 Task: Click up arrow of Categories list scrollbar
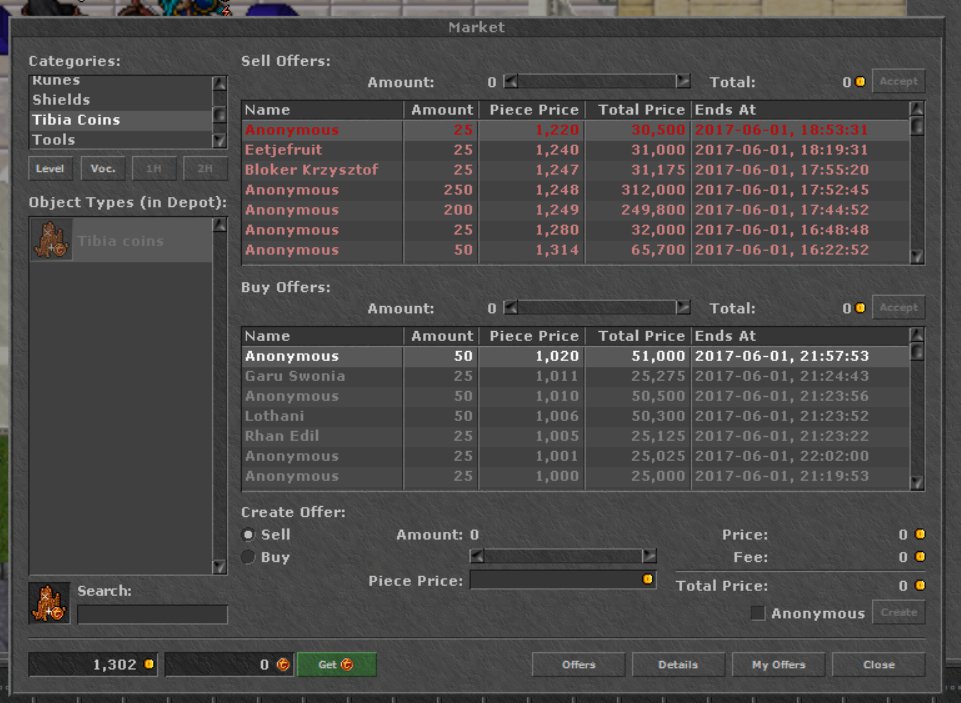point(219,83)
